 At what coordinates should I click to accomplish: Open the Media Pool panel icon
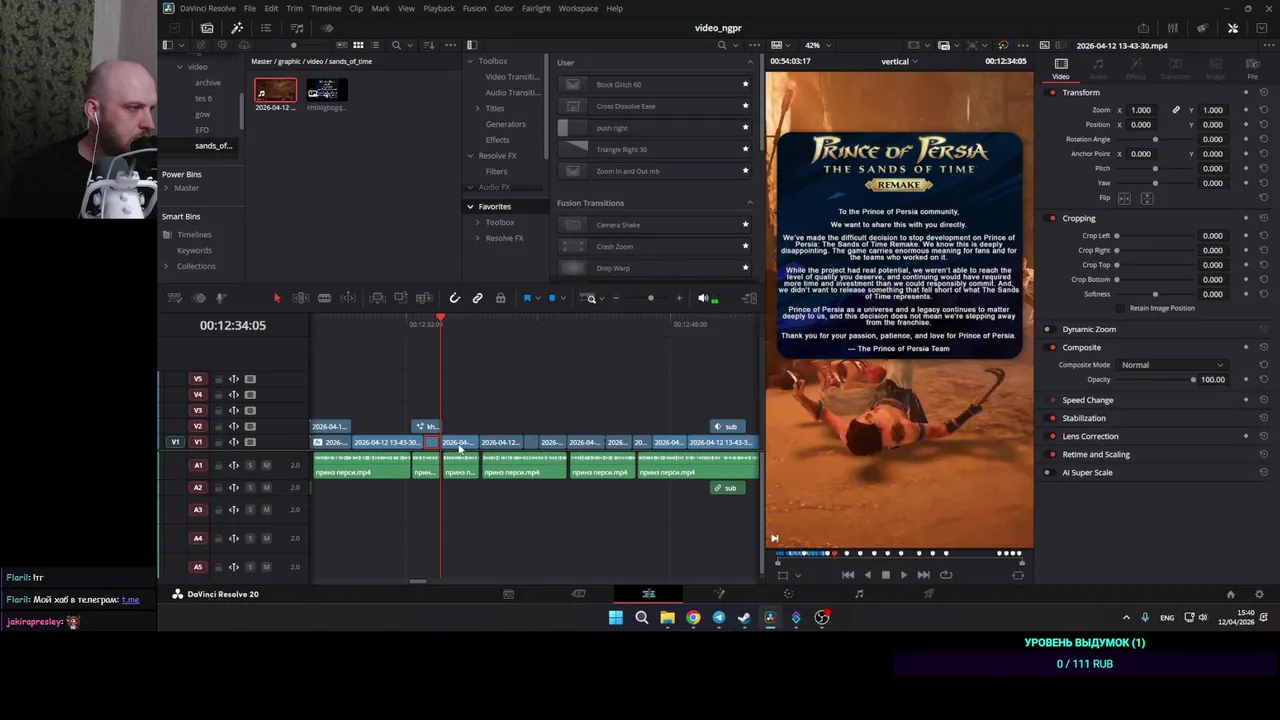click(207, 28)
